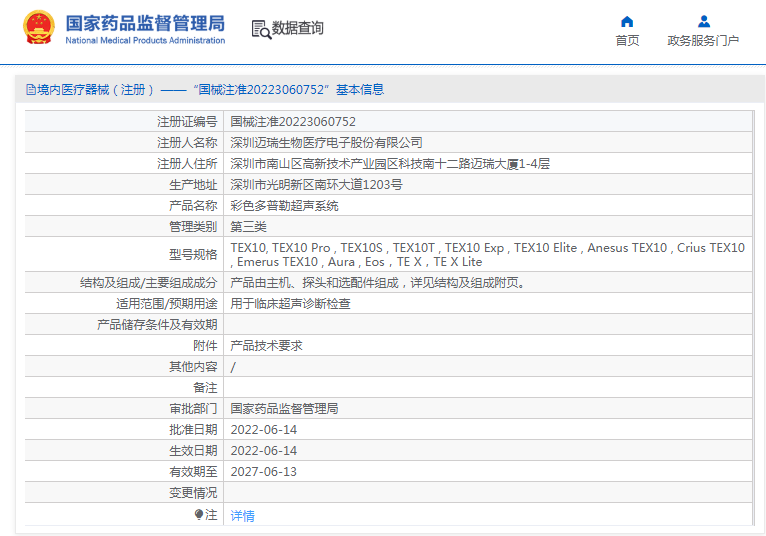Click intended use 用于临床超声诊断检查

click(x=291, y=304)
